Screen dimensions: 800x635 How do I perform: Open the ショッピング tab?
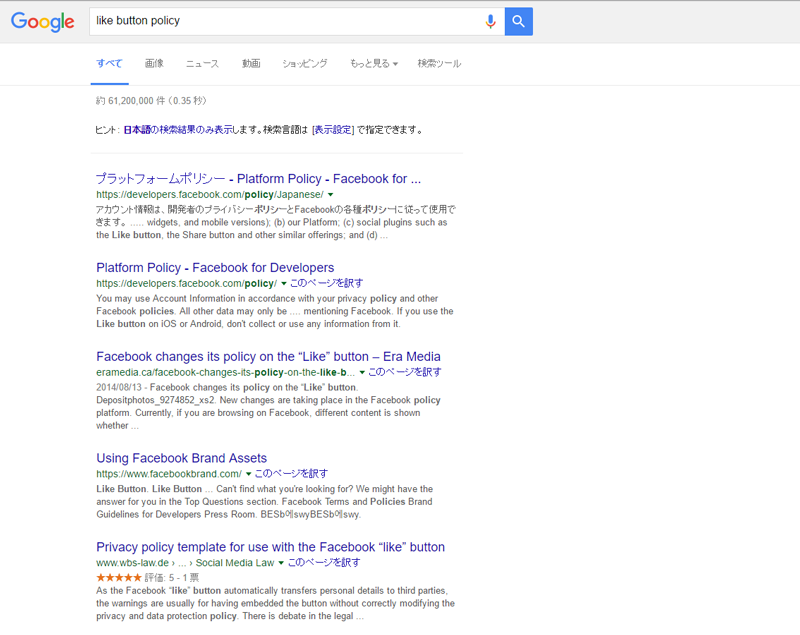(305, 63)
